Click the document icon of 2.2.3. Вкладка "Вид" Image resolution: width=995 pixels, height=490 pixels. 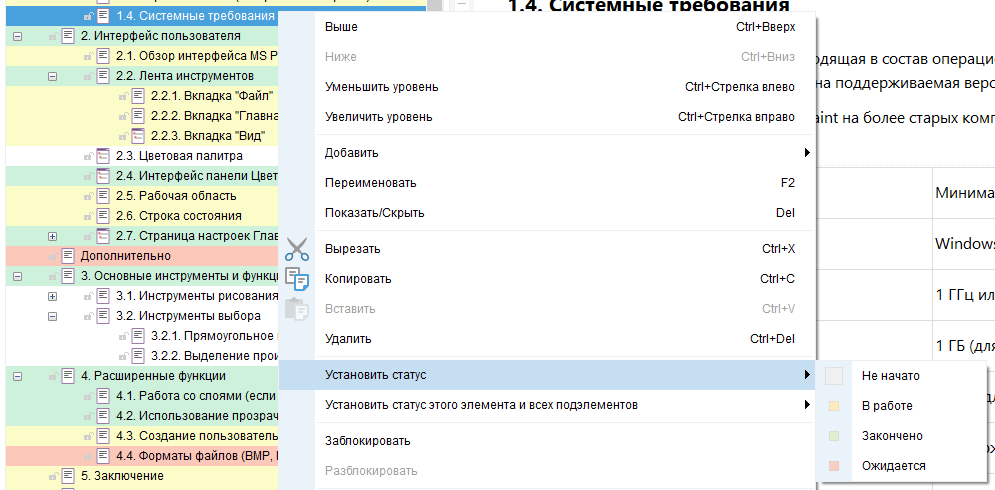pyautogui.click(x=138, y=136)
